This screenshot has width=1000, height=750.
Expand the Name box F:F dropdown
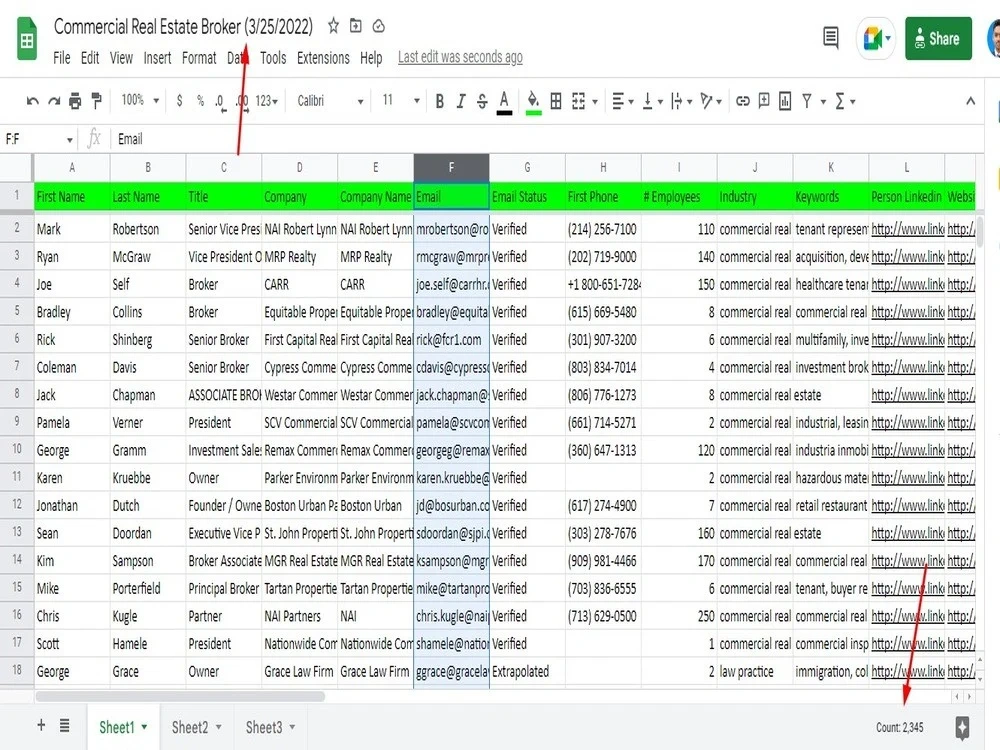(x=70, y=140)
